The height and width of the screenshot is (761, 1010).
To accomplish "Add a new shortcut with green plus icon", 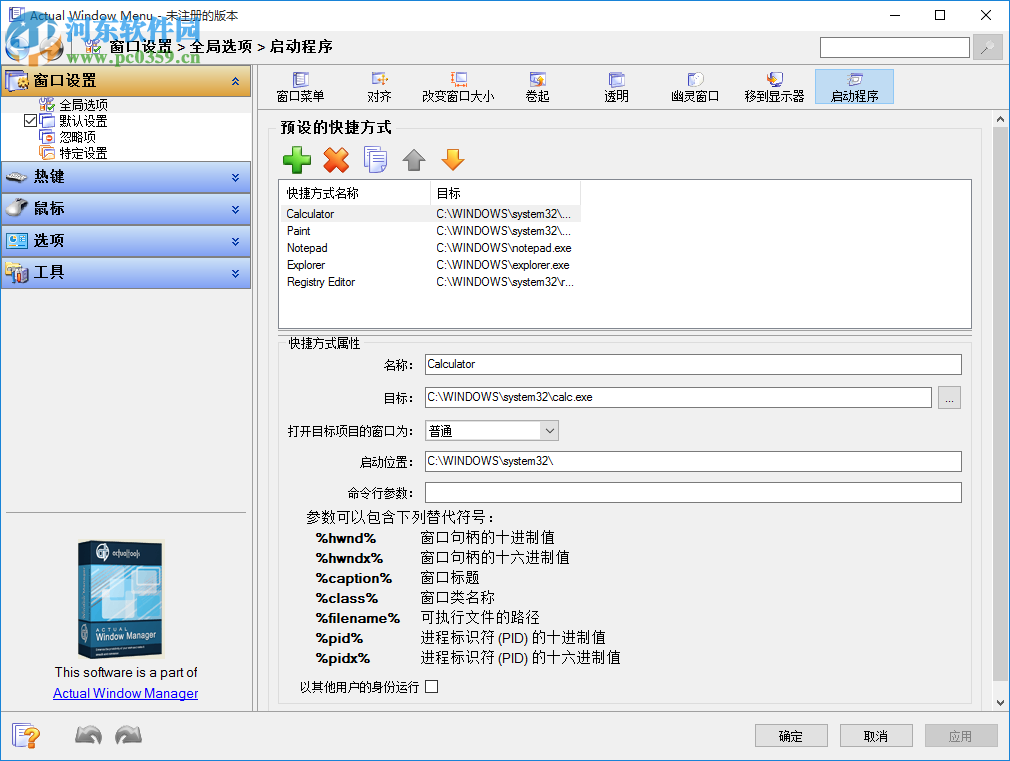I will (296, 159).
